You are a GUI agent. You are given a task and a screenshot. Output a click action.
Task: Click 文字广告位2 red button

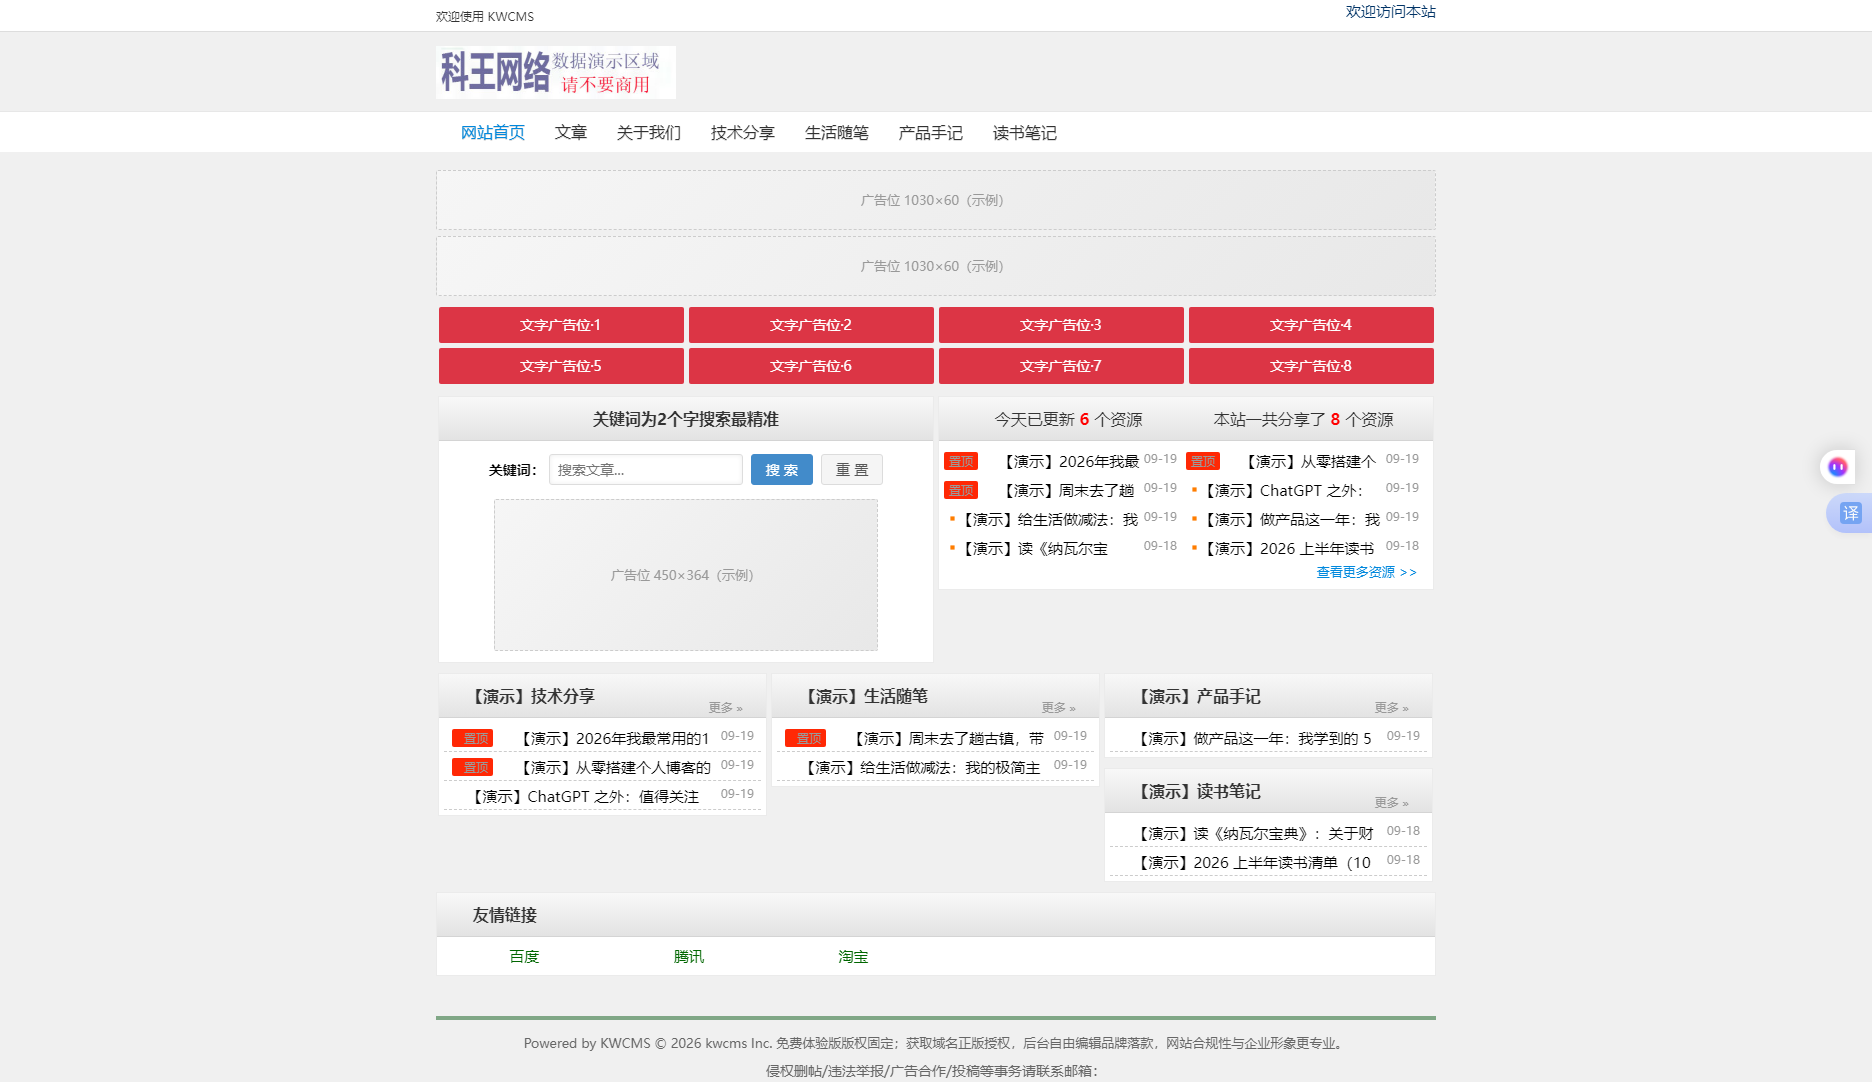point(811,325)
